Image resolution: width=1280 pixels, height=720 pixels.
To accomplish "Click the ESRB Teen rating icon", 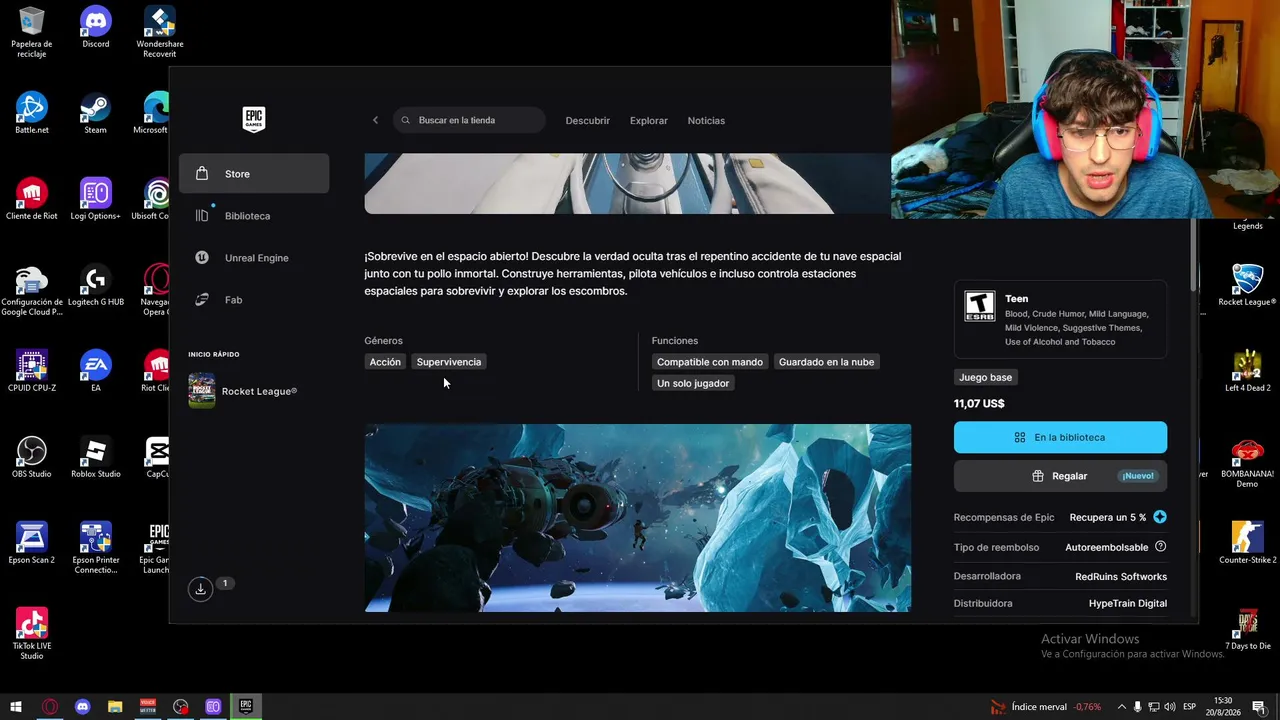I will [979, 306].
